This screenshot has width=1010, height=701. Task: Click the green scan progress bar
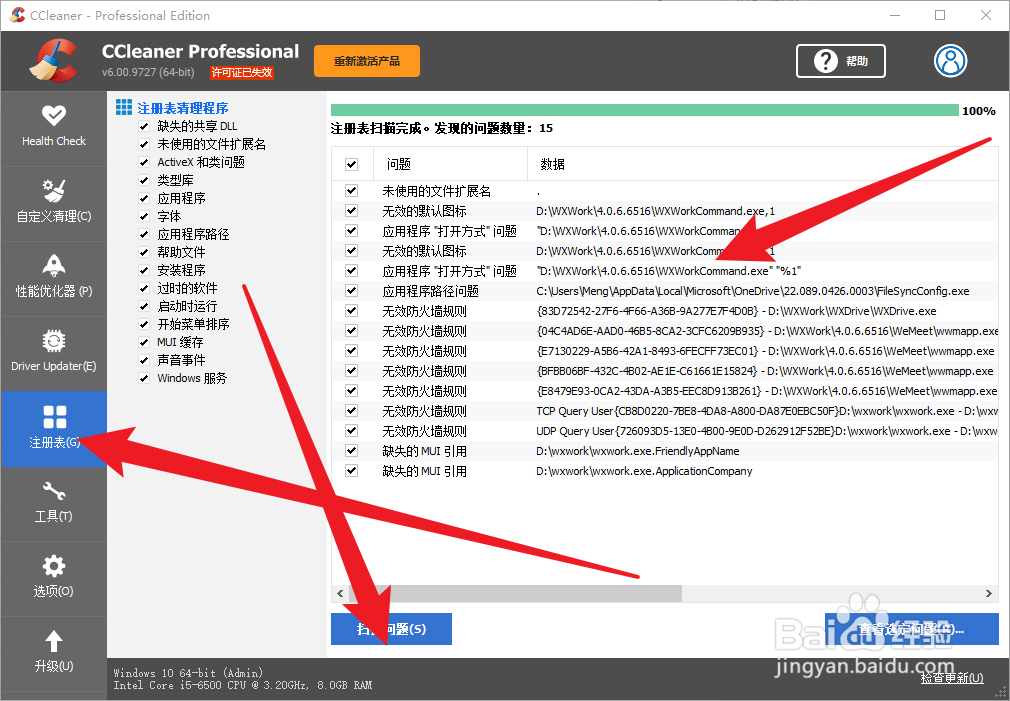pyautogui.click(x=644, y=110)
